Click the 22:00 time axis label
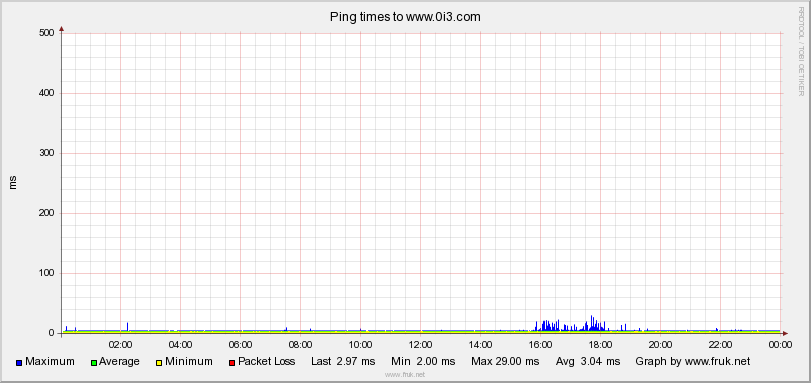This screenshot has height=383, width=811. click(x=720, y=344)
